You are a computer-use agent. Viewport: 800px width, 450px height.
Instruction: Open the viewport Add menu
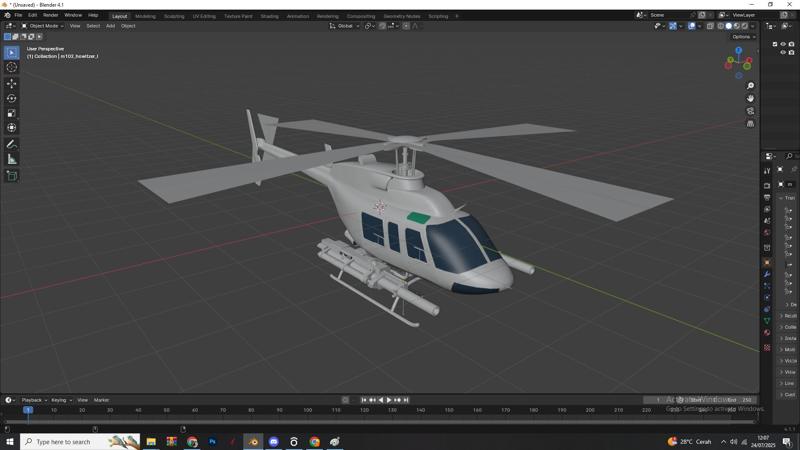point(110,26)
